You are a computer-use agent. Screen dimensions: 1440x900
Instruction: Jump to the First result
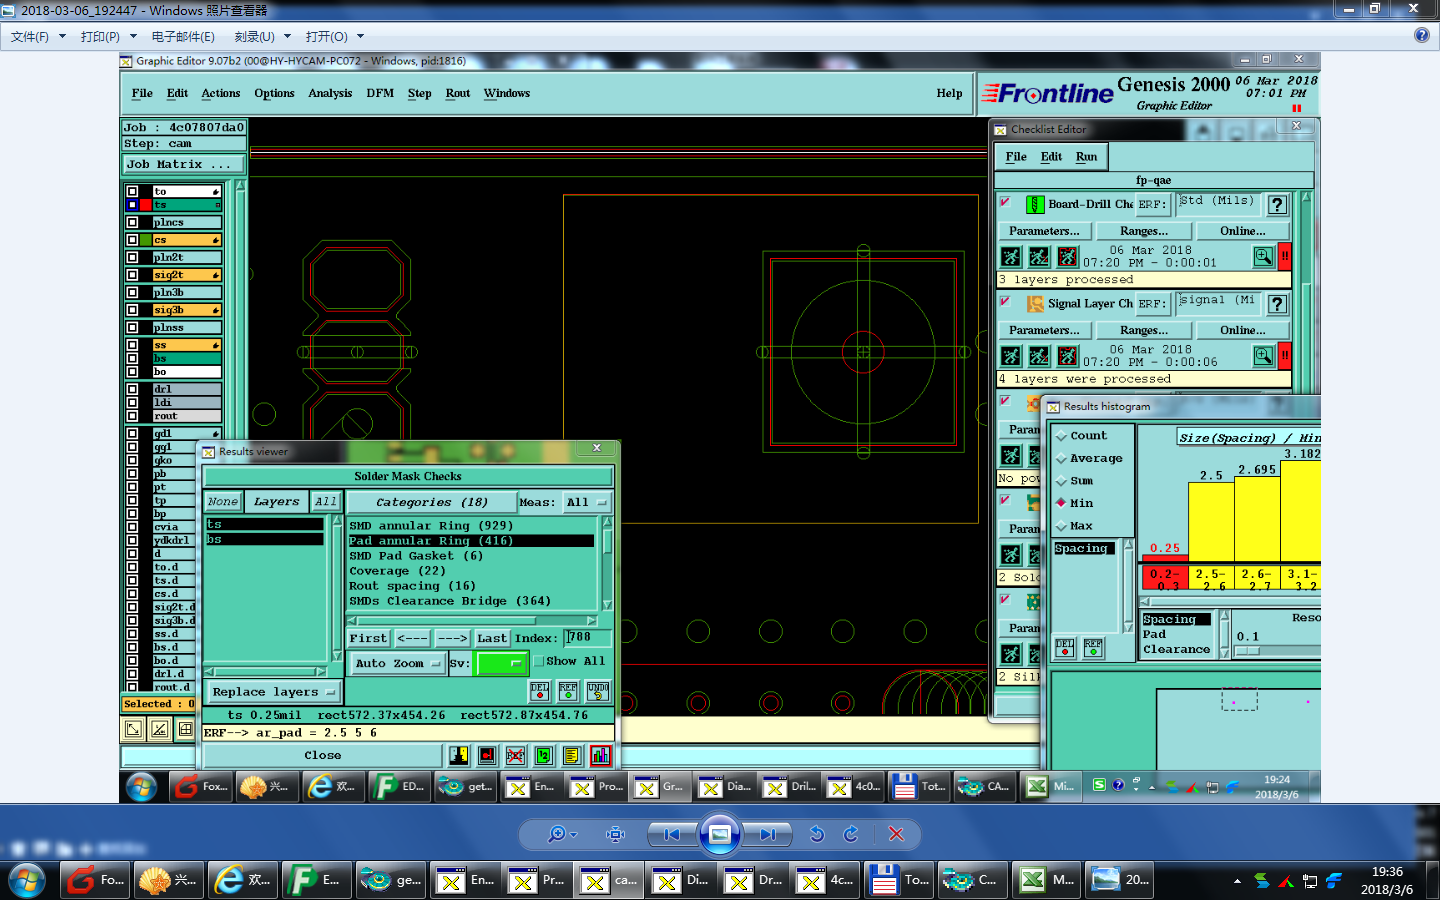point(367,638)
